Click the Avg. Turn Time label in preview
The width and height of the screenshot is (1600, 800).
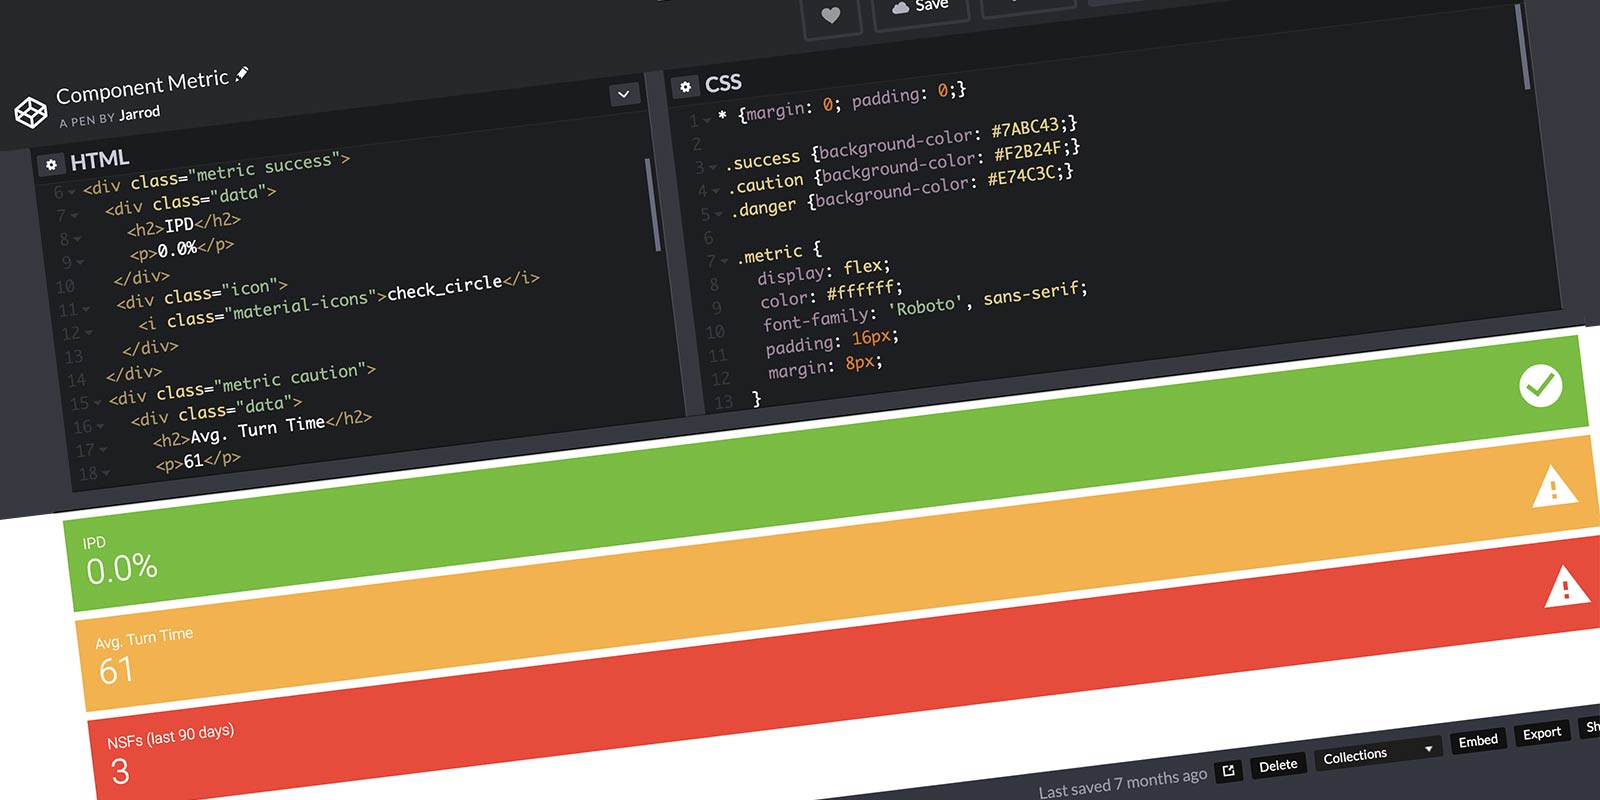tap(144, 637)
